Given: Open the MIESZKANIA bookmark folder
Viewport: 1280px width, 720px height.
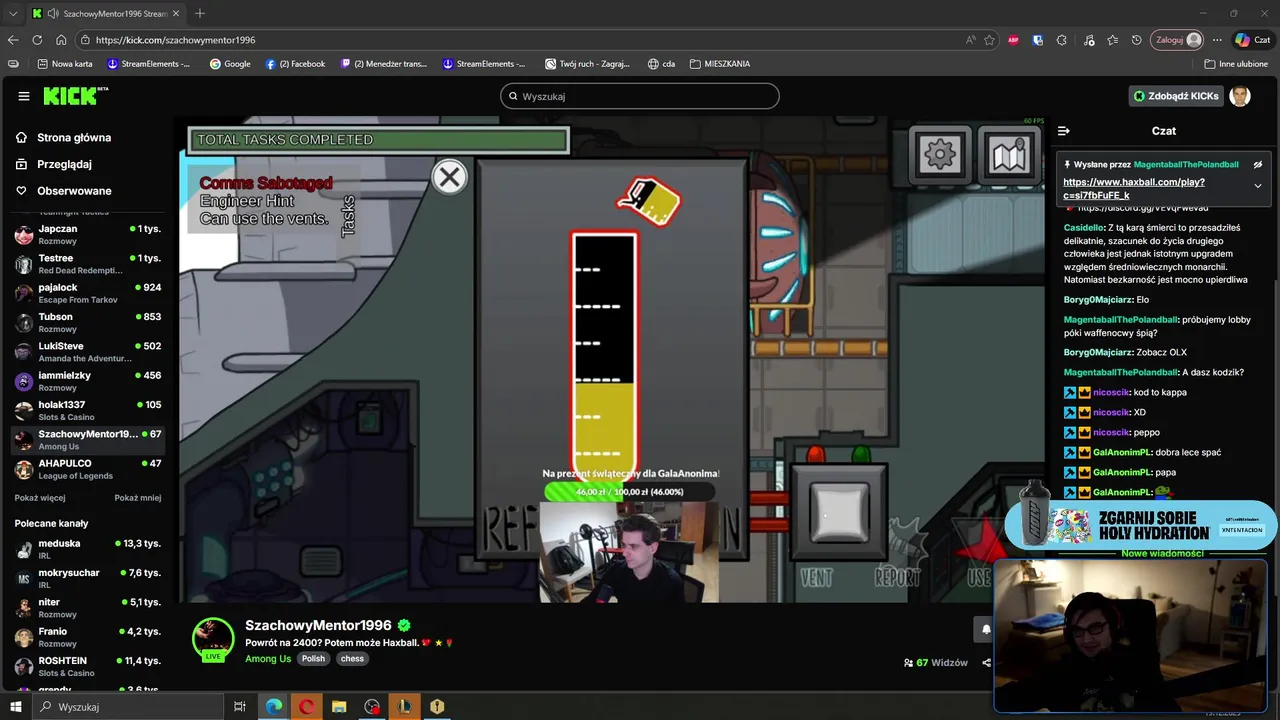Looking at the screenshot, I should [x=720, y=64].
